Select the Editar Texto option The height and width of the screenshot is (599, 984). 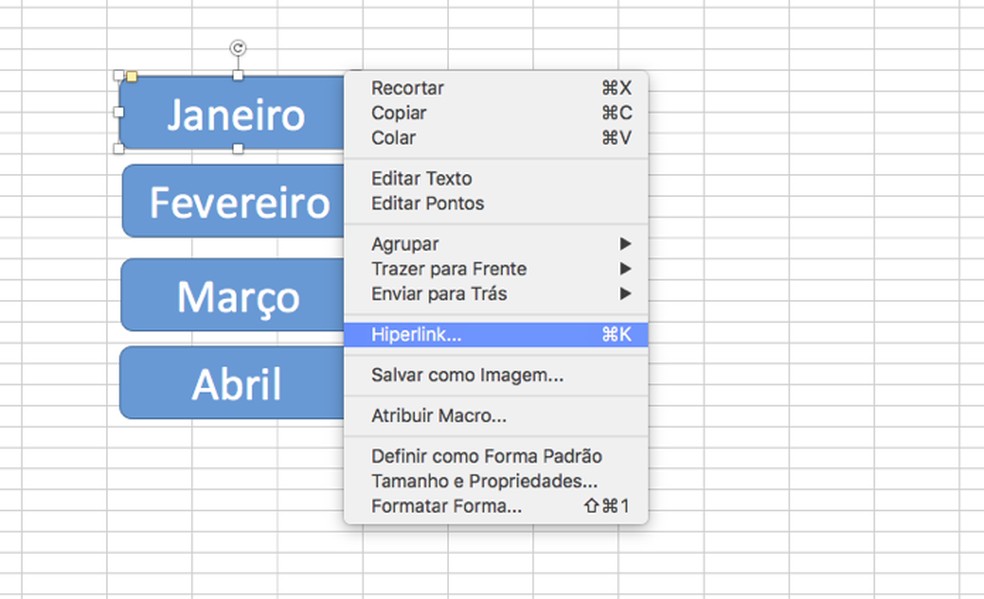tap(422, 179)
